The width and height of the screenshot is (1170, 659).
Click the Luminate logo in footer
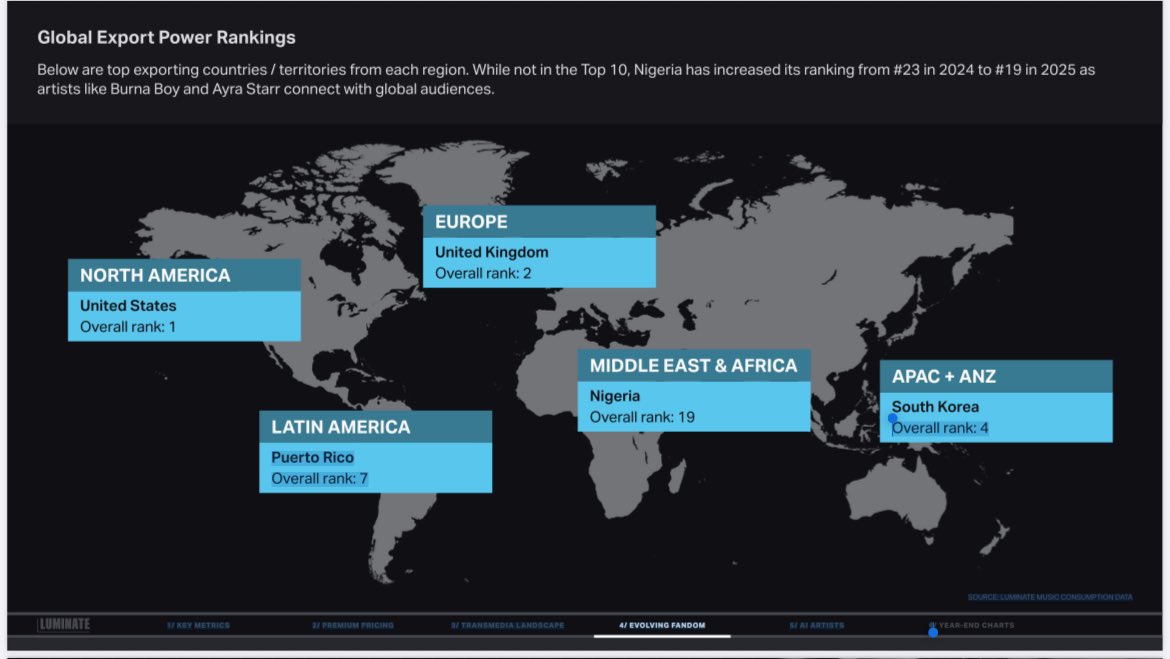64,624
